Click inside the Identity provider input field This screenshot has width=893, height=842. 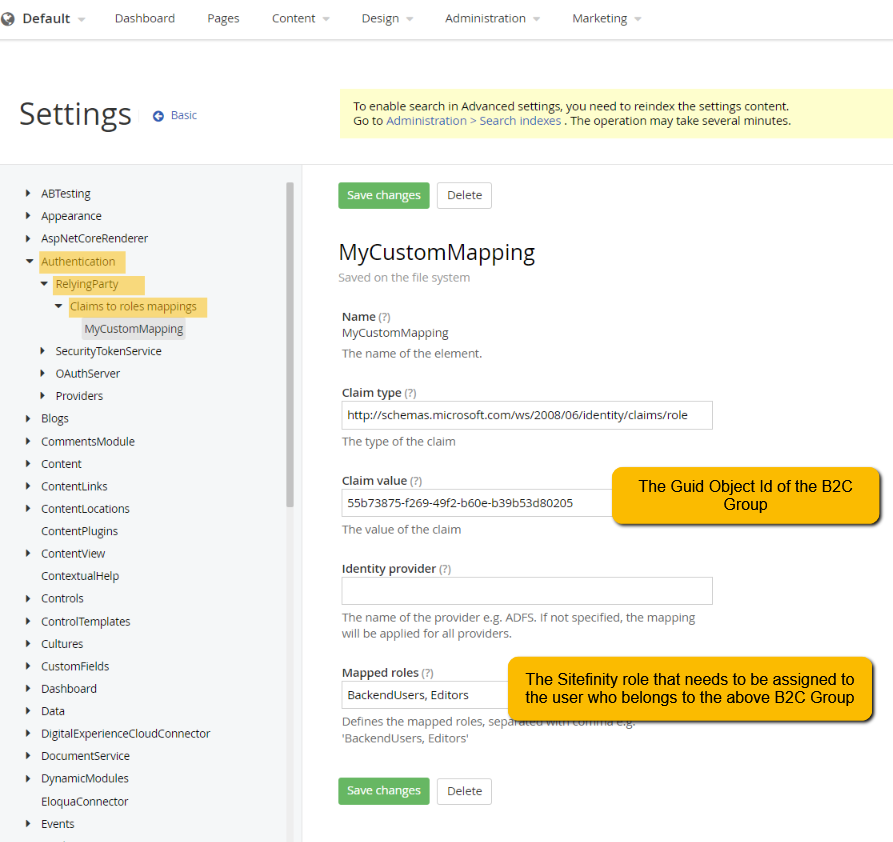coord(526,591)
